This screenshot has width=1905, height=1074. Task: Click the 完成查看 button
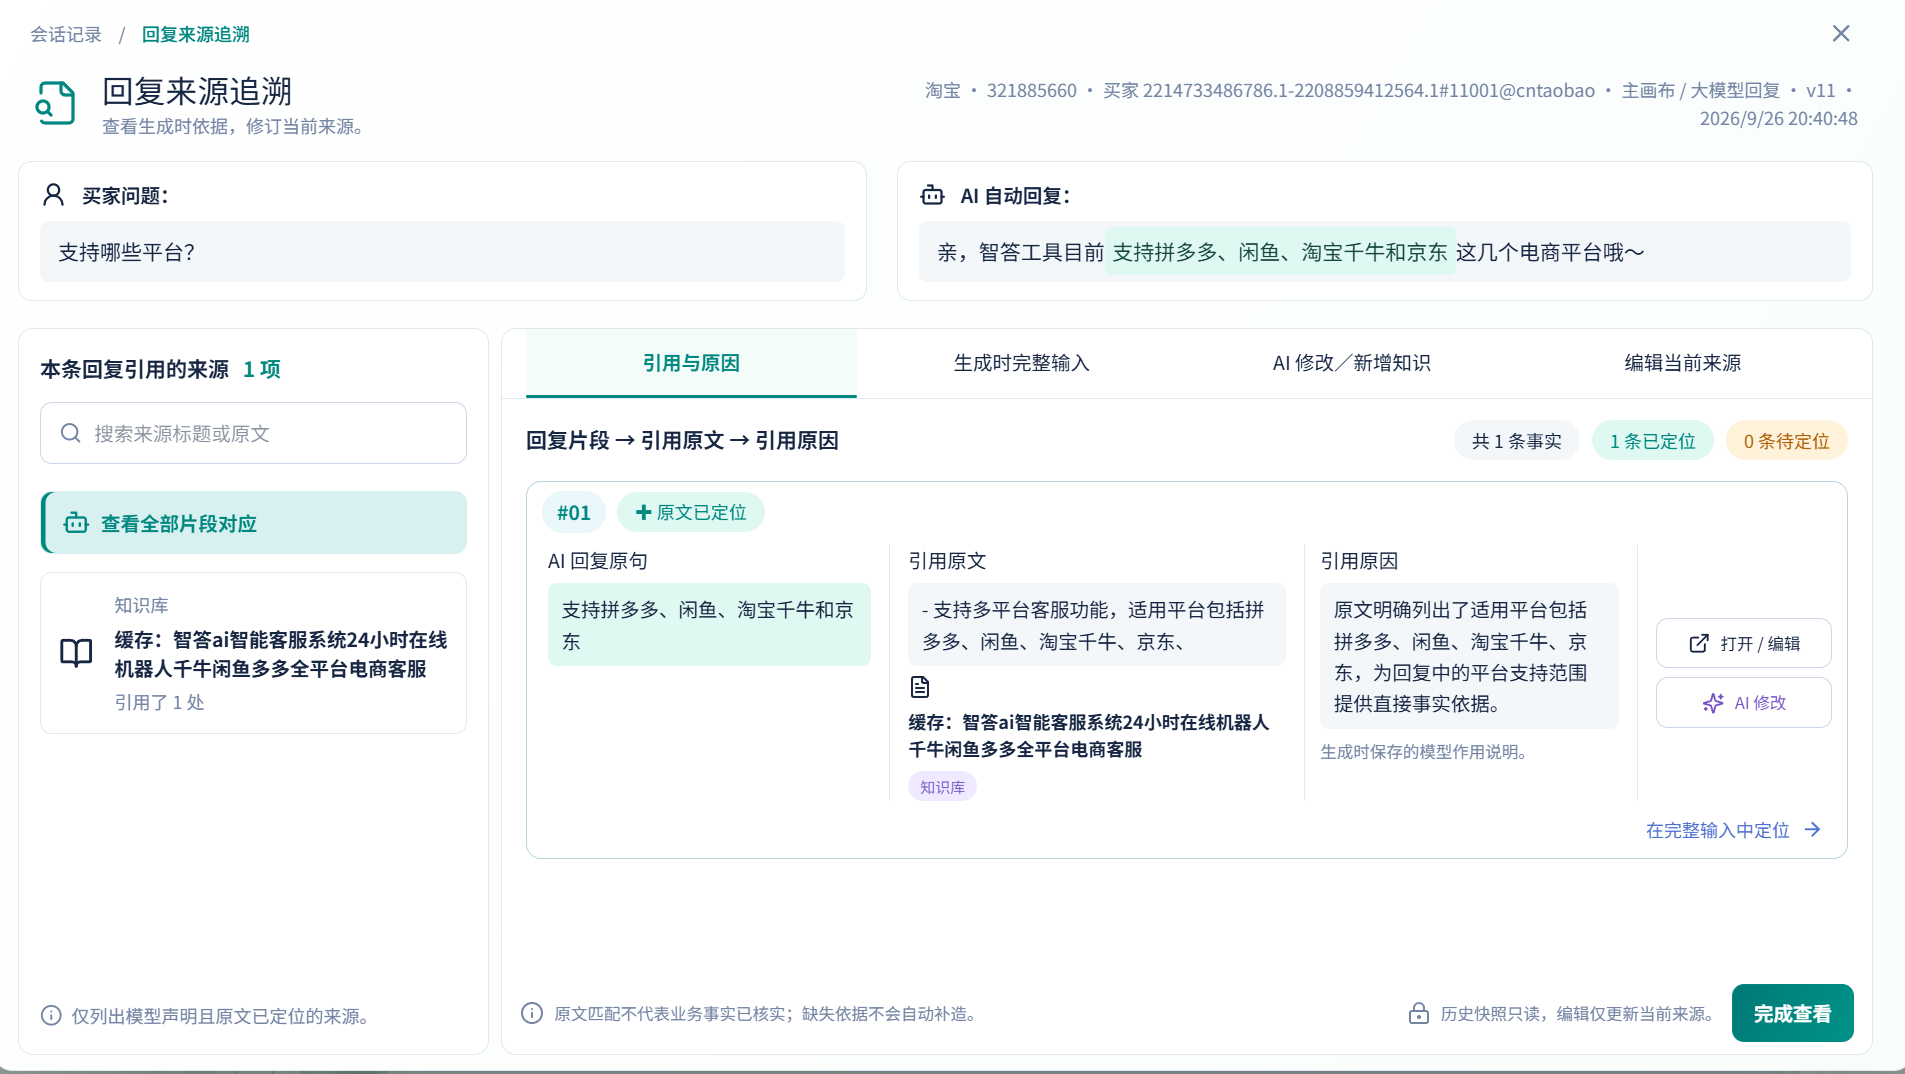pos(1792,1013)
